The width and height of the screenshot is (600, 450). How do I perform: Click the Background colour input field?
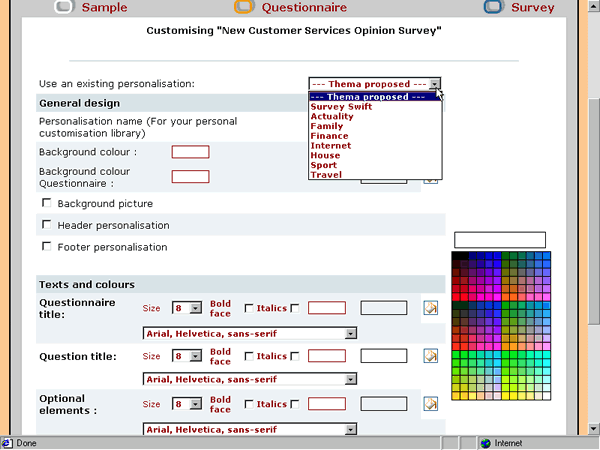pyautogui.click(x=191, y=152)
